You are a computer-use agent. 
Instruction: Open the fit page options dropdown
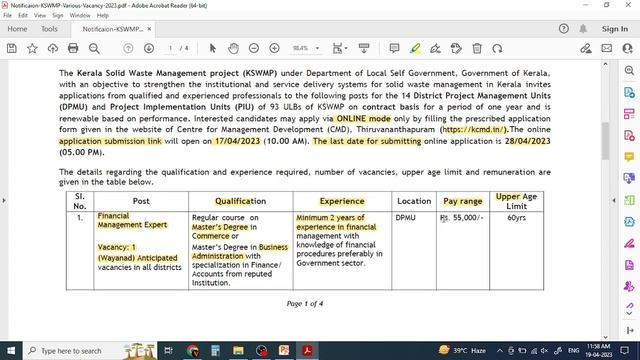(x=340, y=49)
